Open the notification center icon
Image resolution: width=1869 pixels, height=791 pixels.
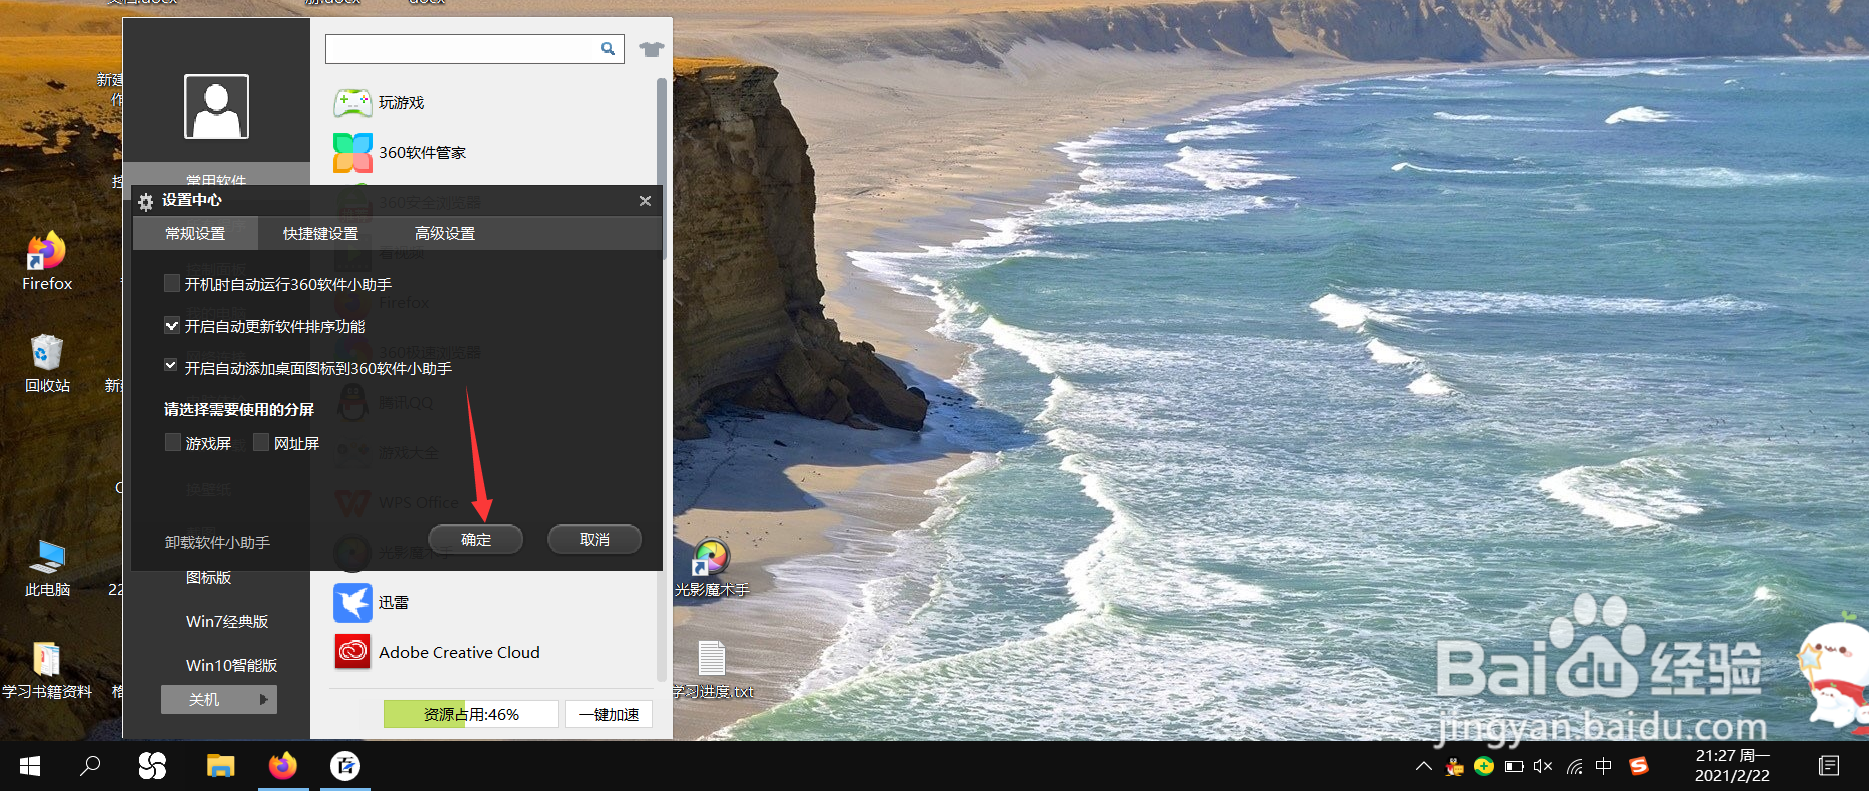1829,766
